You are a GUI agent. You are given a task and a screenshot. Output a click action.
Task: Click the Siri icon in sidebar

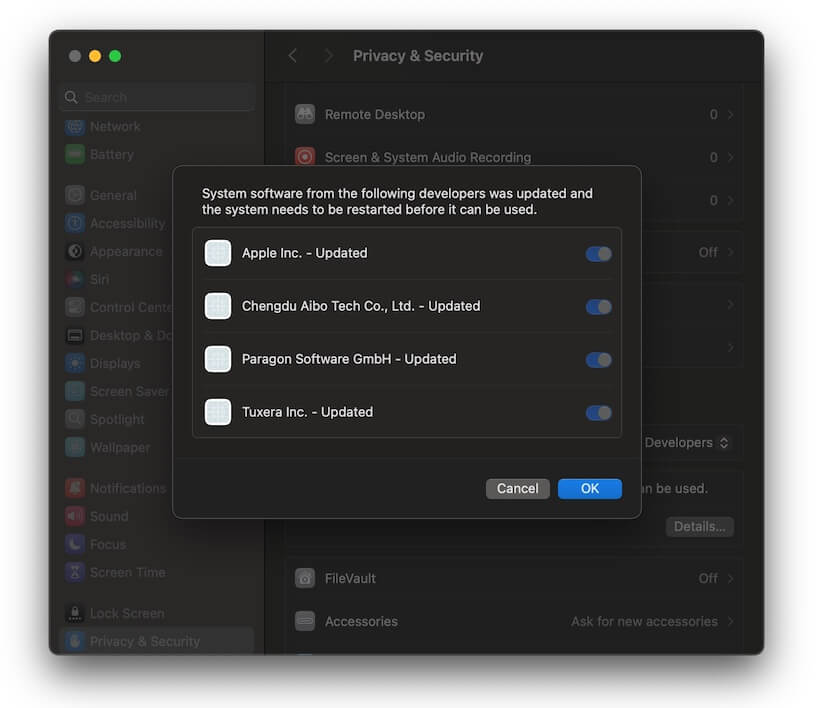[x=75, y=280]
